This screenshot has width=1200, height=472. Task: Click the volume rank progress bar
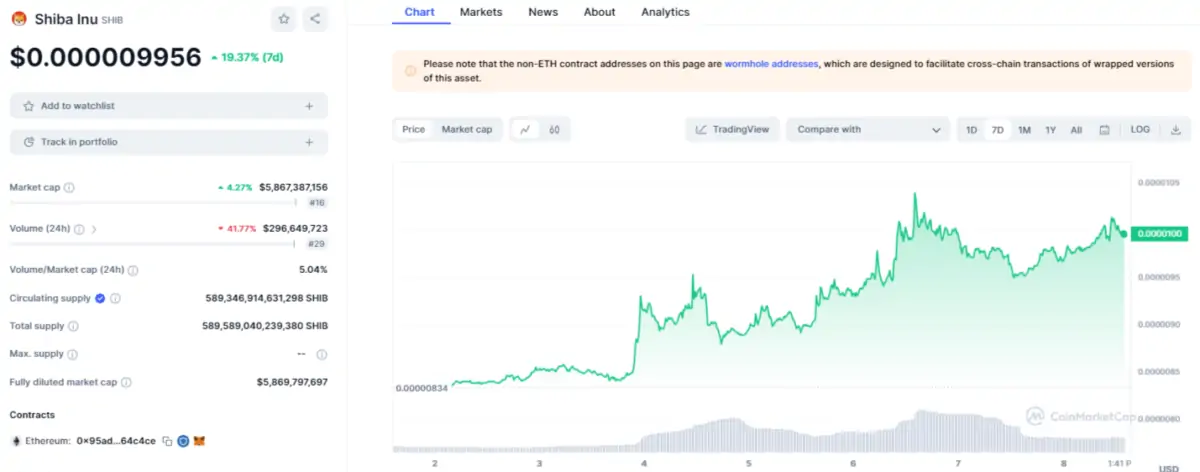click(x=151, y=243)
